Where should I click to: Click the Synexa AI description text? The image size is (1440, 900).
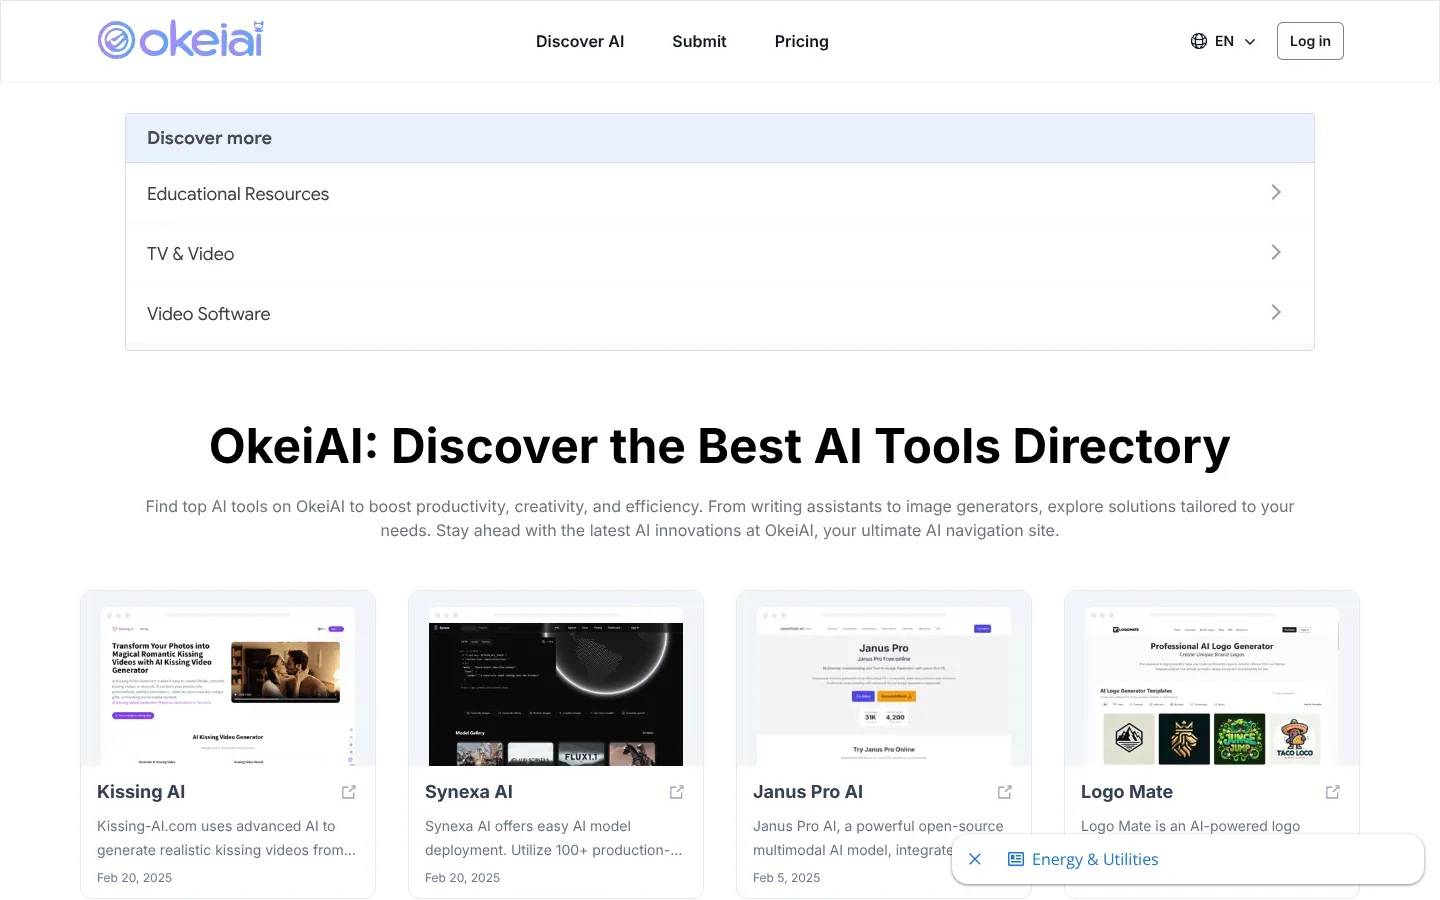click(x=554, y=838)
